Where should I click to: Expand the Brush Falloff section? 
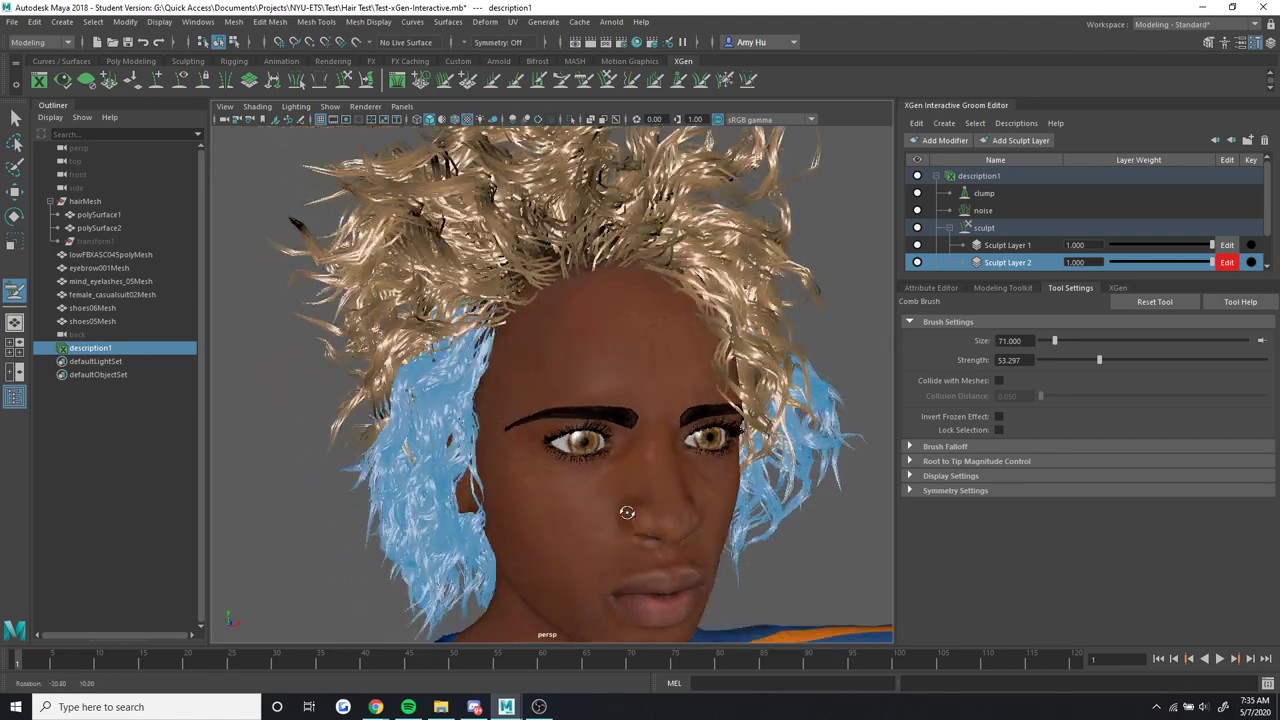point(909,446)
